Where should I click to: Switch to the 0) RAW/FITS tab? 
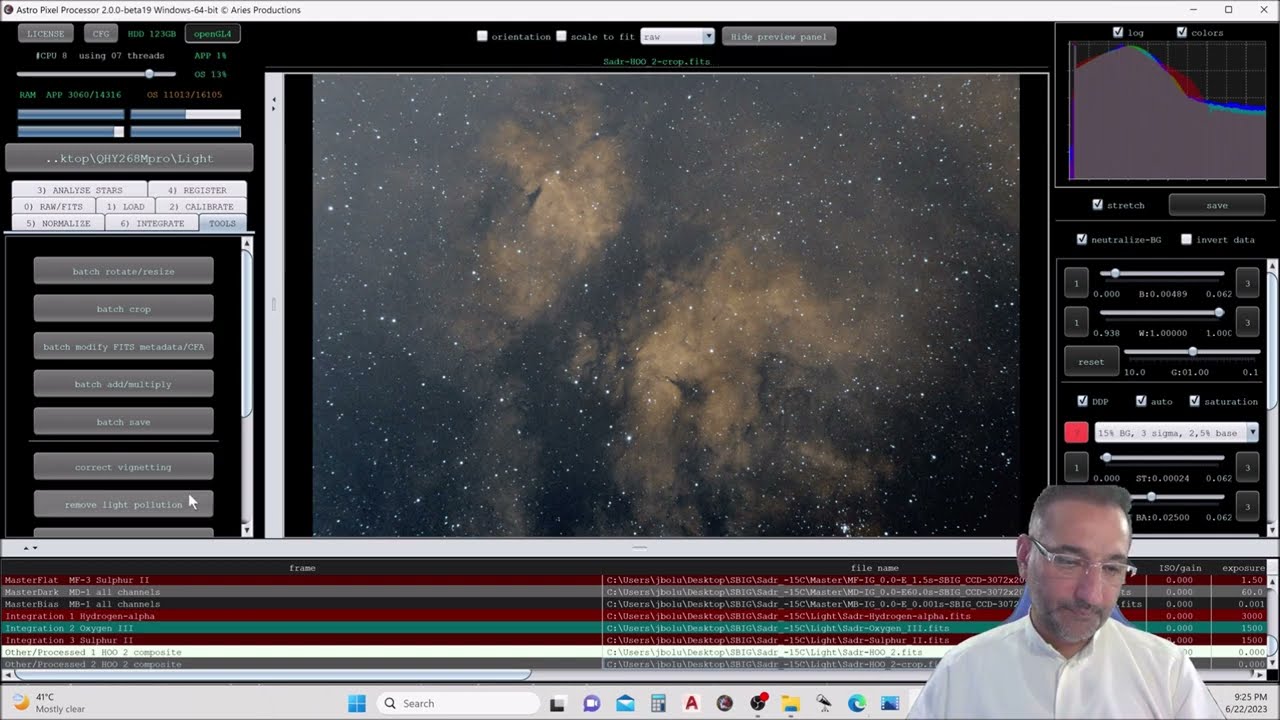[x=54, y=207]
